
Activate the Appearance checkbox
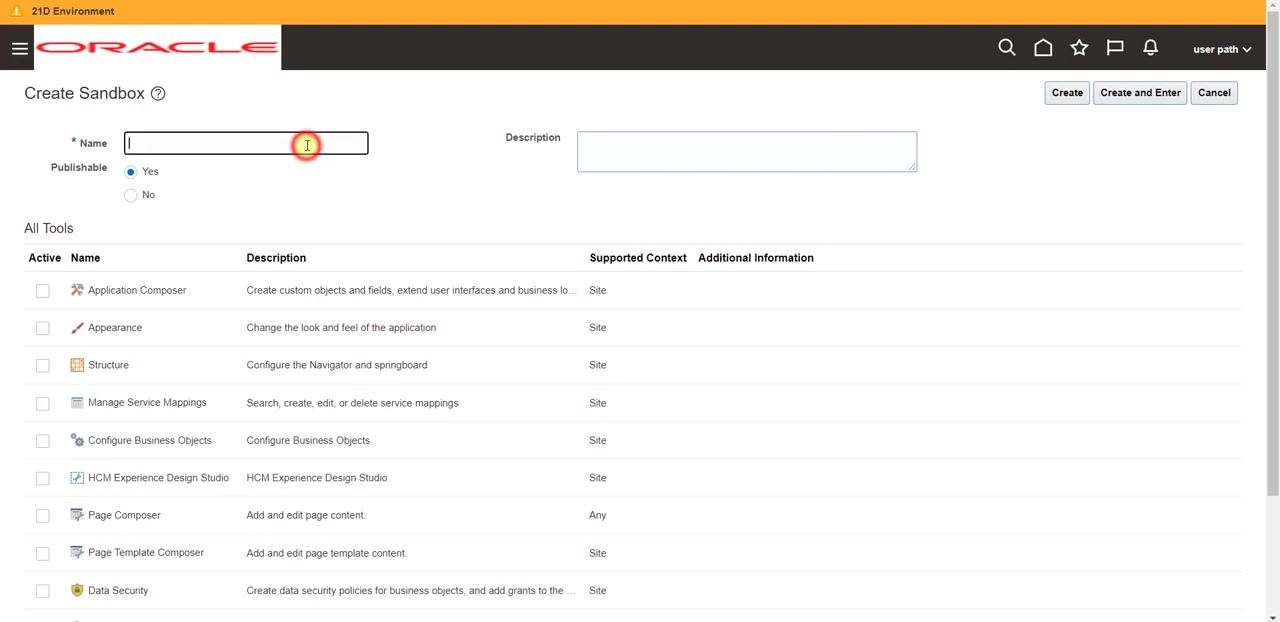pyautogui.click(x=42, y=328)
